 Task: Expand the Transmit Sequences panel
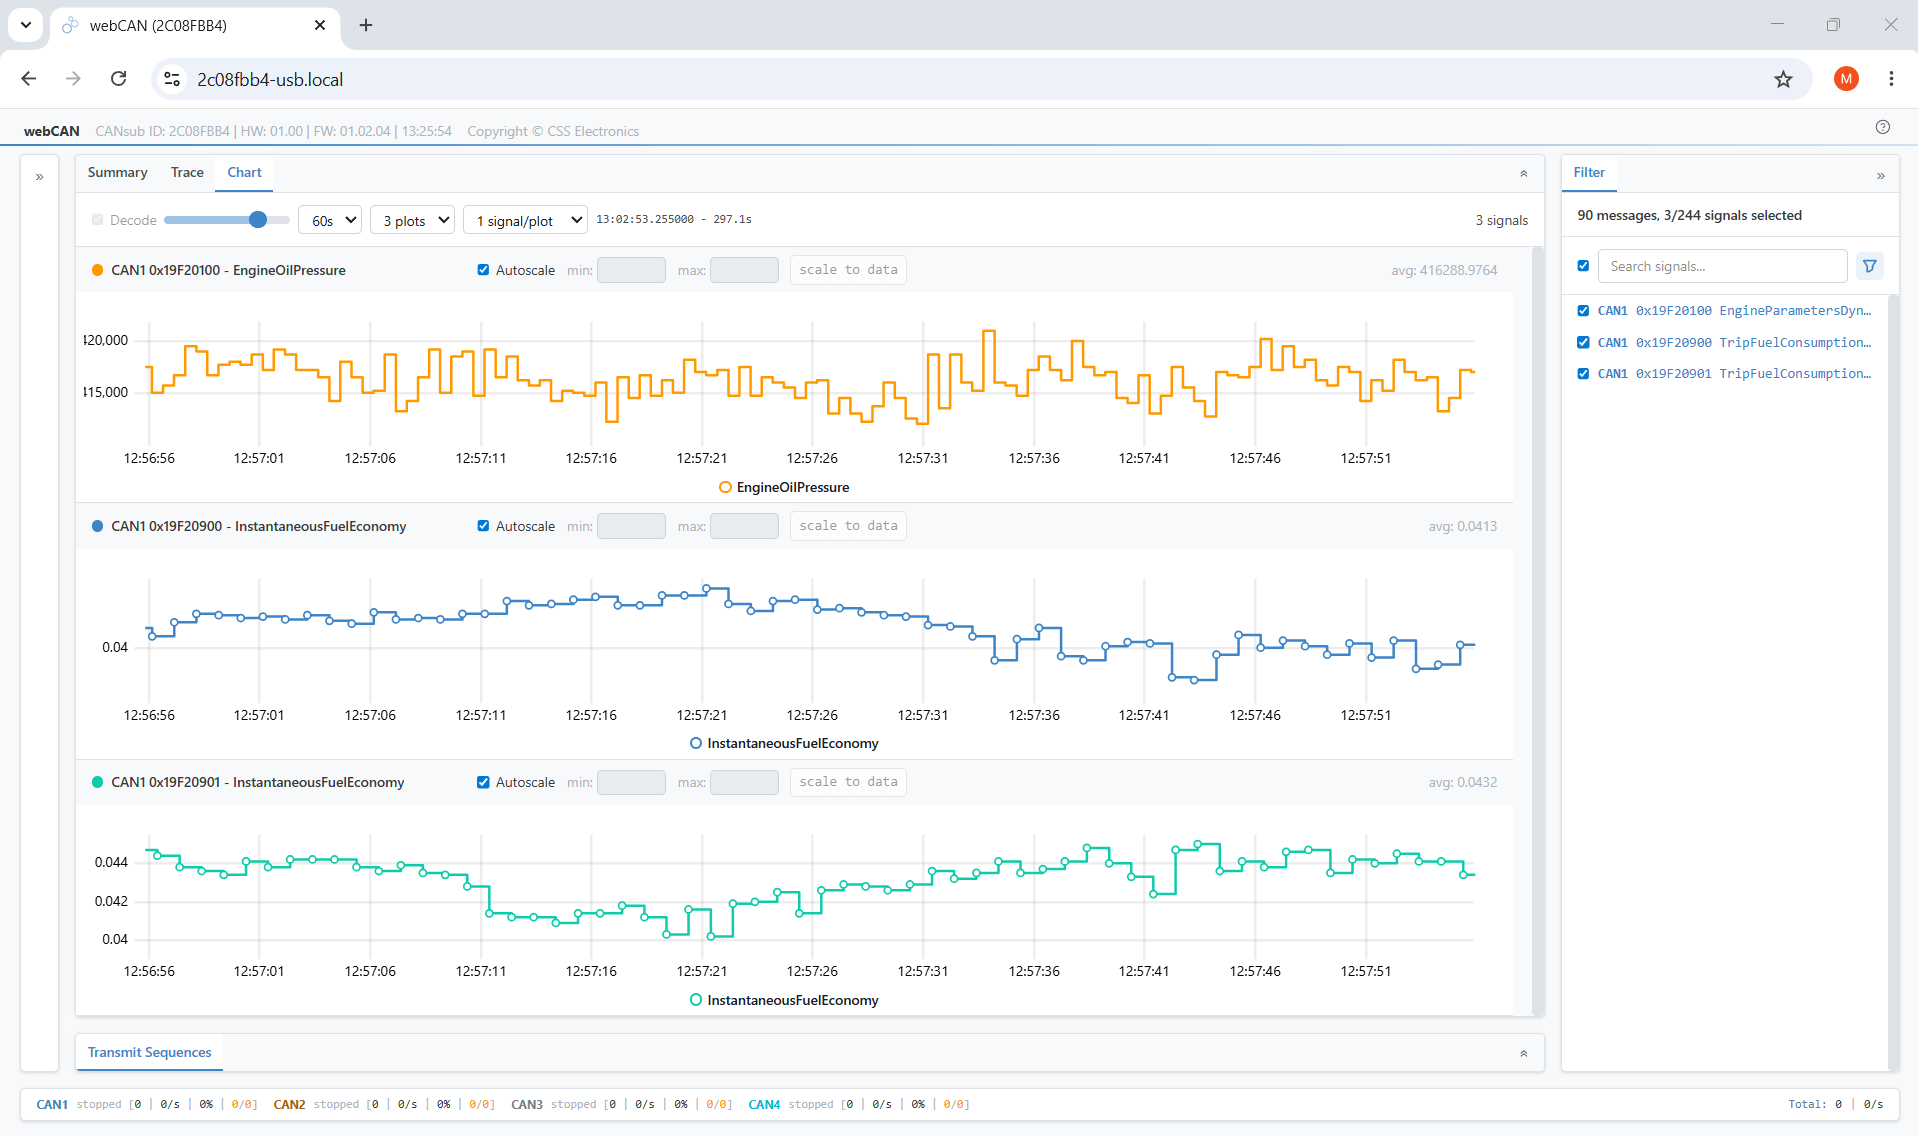(x=1524, y=1054)
